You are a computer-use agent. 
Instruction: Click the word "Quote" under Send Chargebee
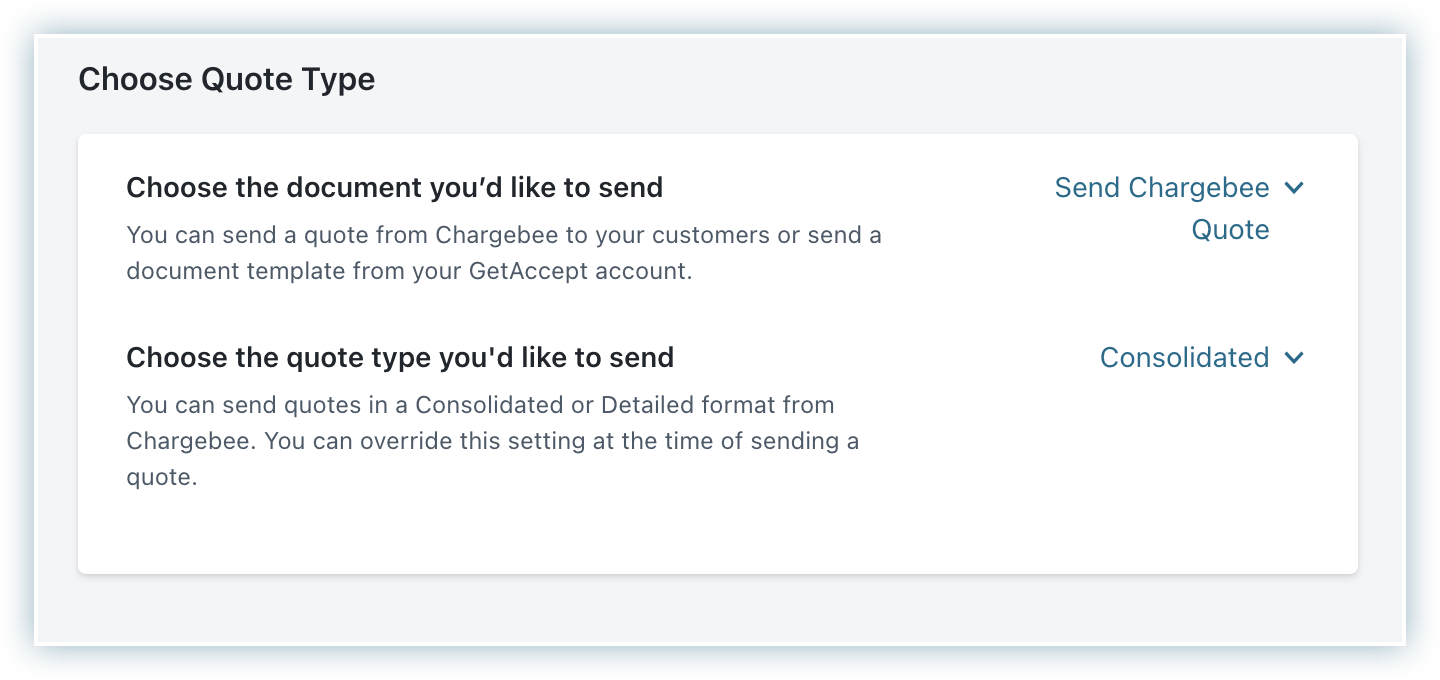1230,230
